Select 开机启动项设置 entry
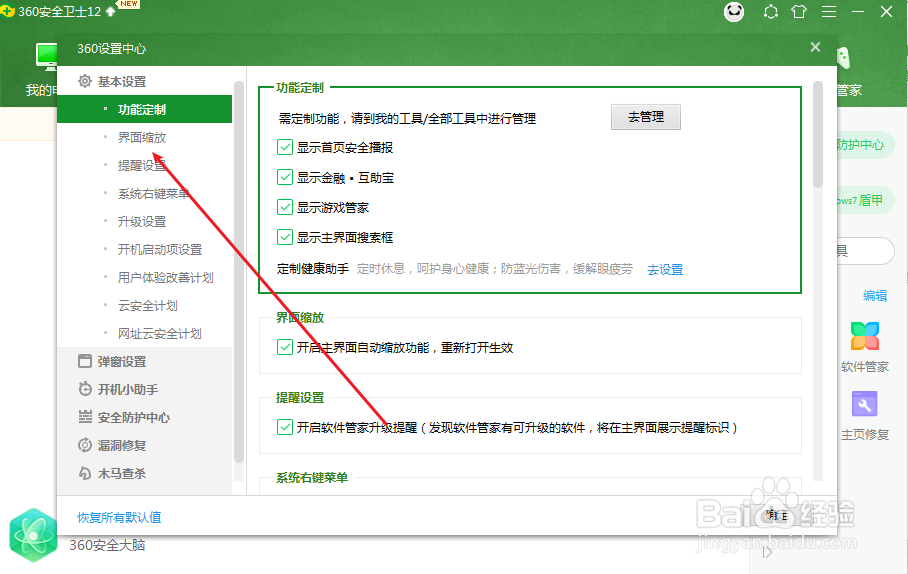Viewport: 908px width, 574px height. point(160,250)
